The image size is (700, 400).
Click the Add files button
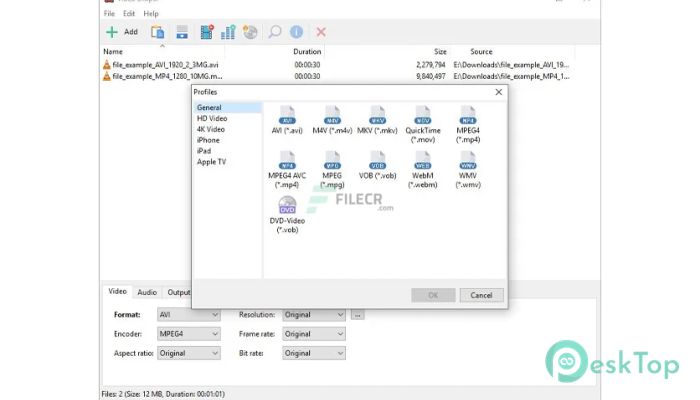122,32
